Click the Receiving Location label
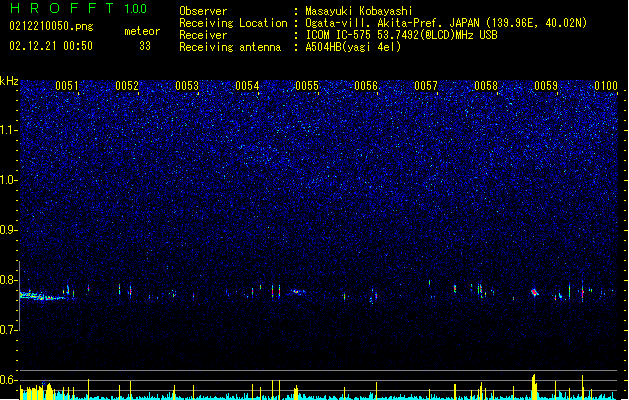 (x=233, y=23)
